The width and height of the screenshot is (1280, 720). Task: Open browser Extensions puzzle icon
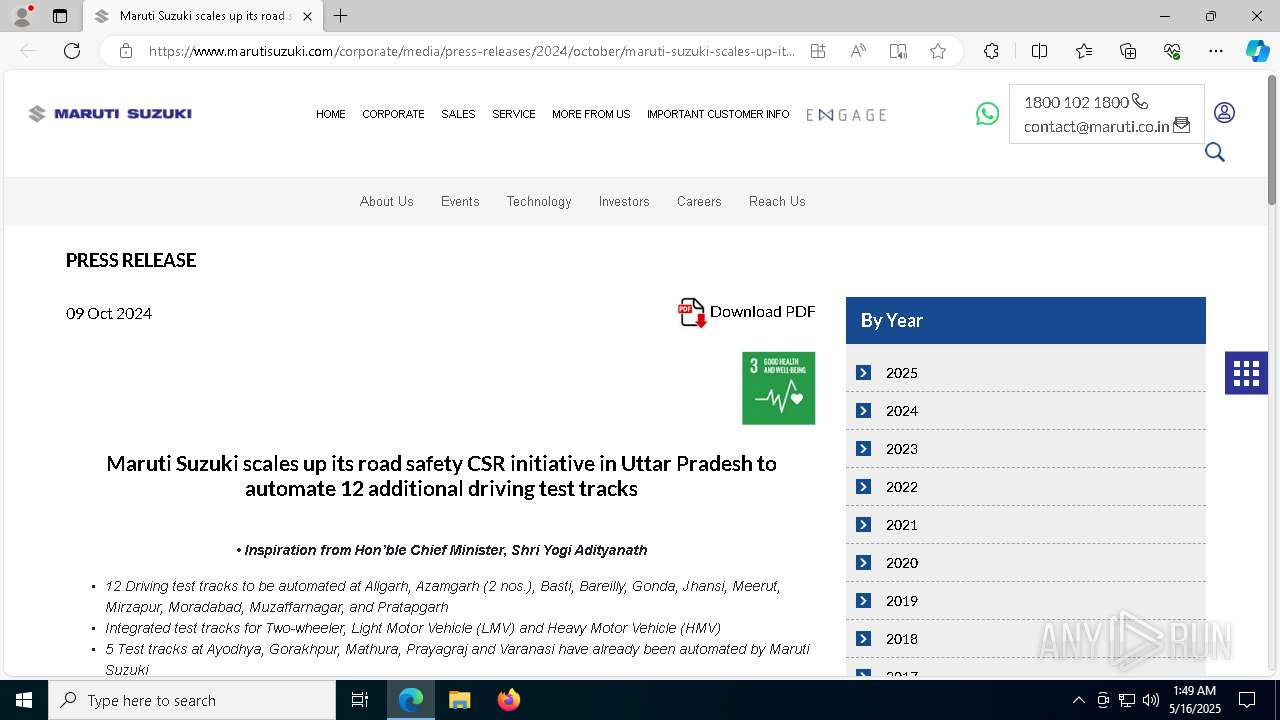tap(991, 51)
